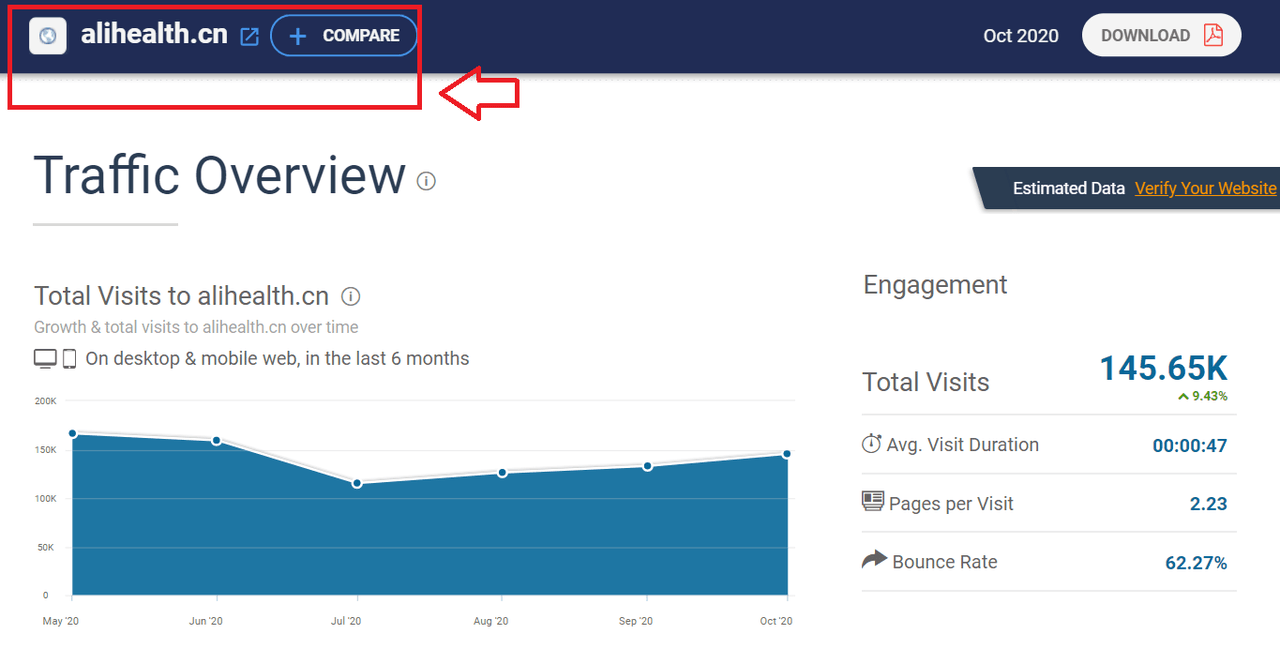Click the 200K y-axis label

46,402
